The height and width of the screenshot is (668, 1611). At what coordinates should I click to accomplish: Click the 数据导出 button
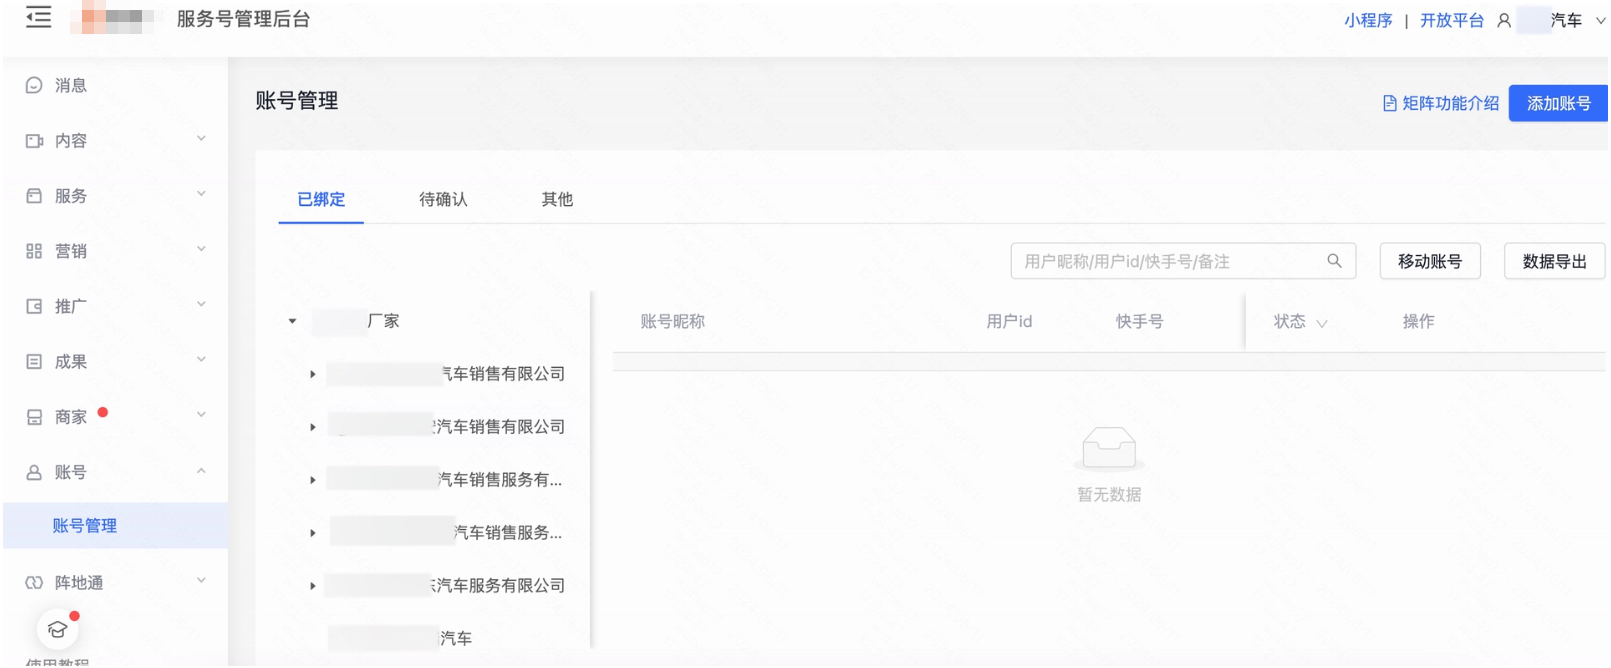point(1554,261)
